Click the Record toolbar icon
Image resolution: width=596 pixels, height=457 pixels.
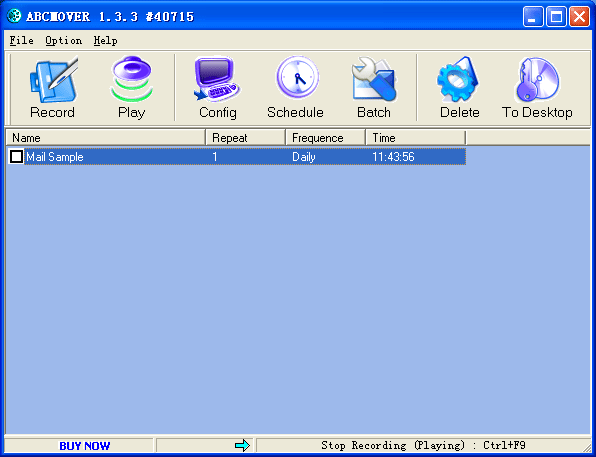pyautogui.click(x=53, y=79)
